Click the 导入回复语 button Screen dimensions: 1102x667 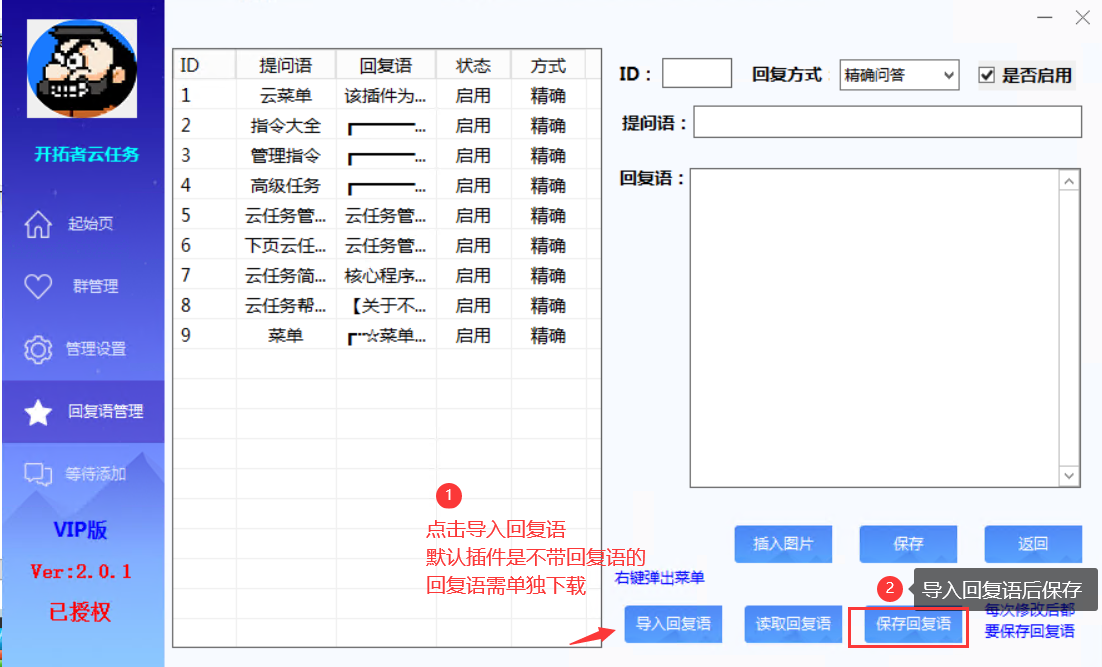coord(673,623)
